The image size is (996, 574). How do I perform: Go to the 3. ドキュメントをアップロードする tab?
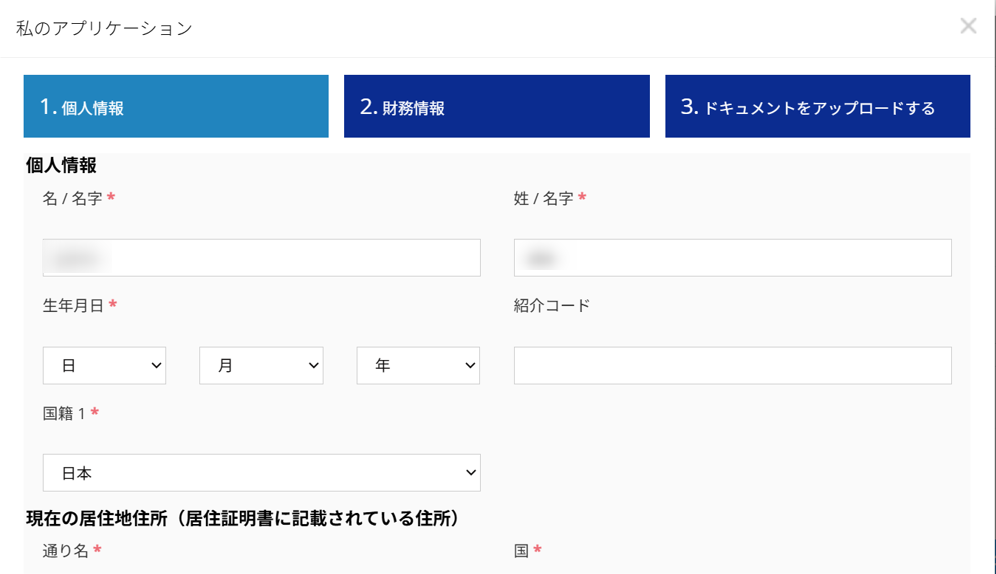click(817, 106)
